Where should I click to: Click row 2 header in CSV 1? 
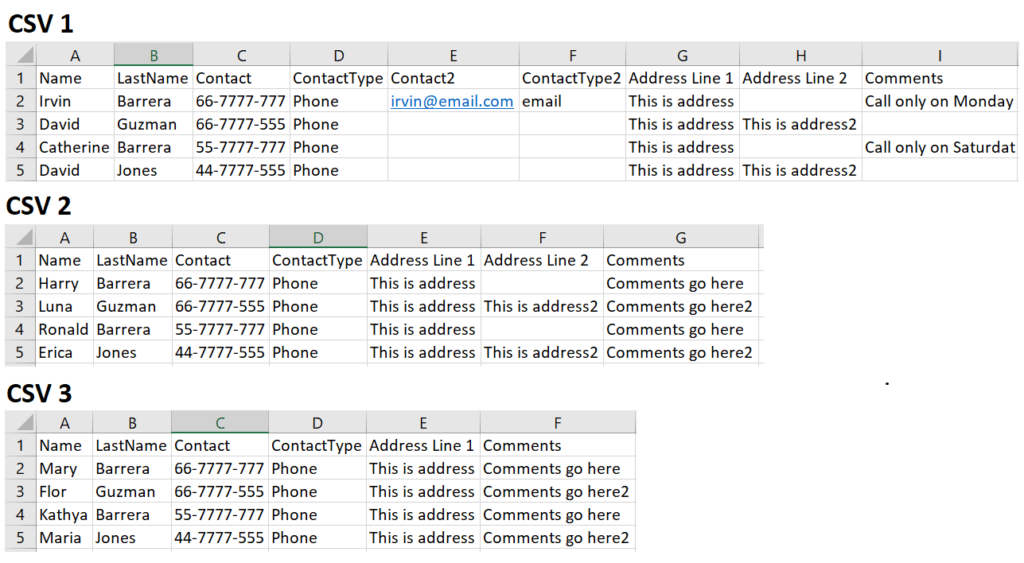tap(21, 101)
